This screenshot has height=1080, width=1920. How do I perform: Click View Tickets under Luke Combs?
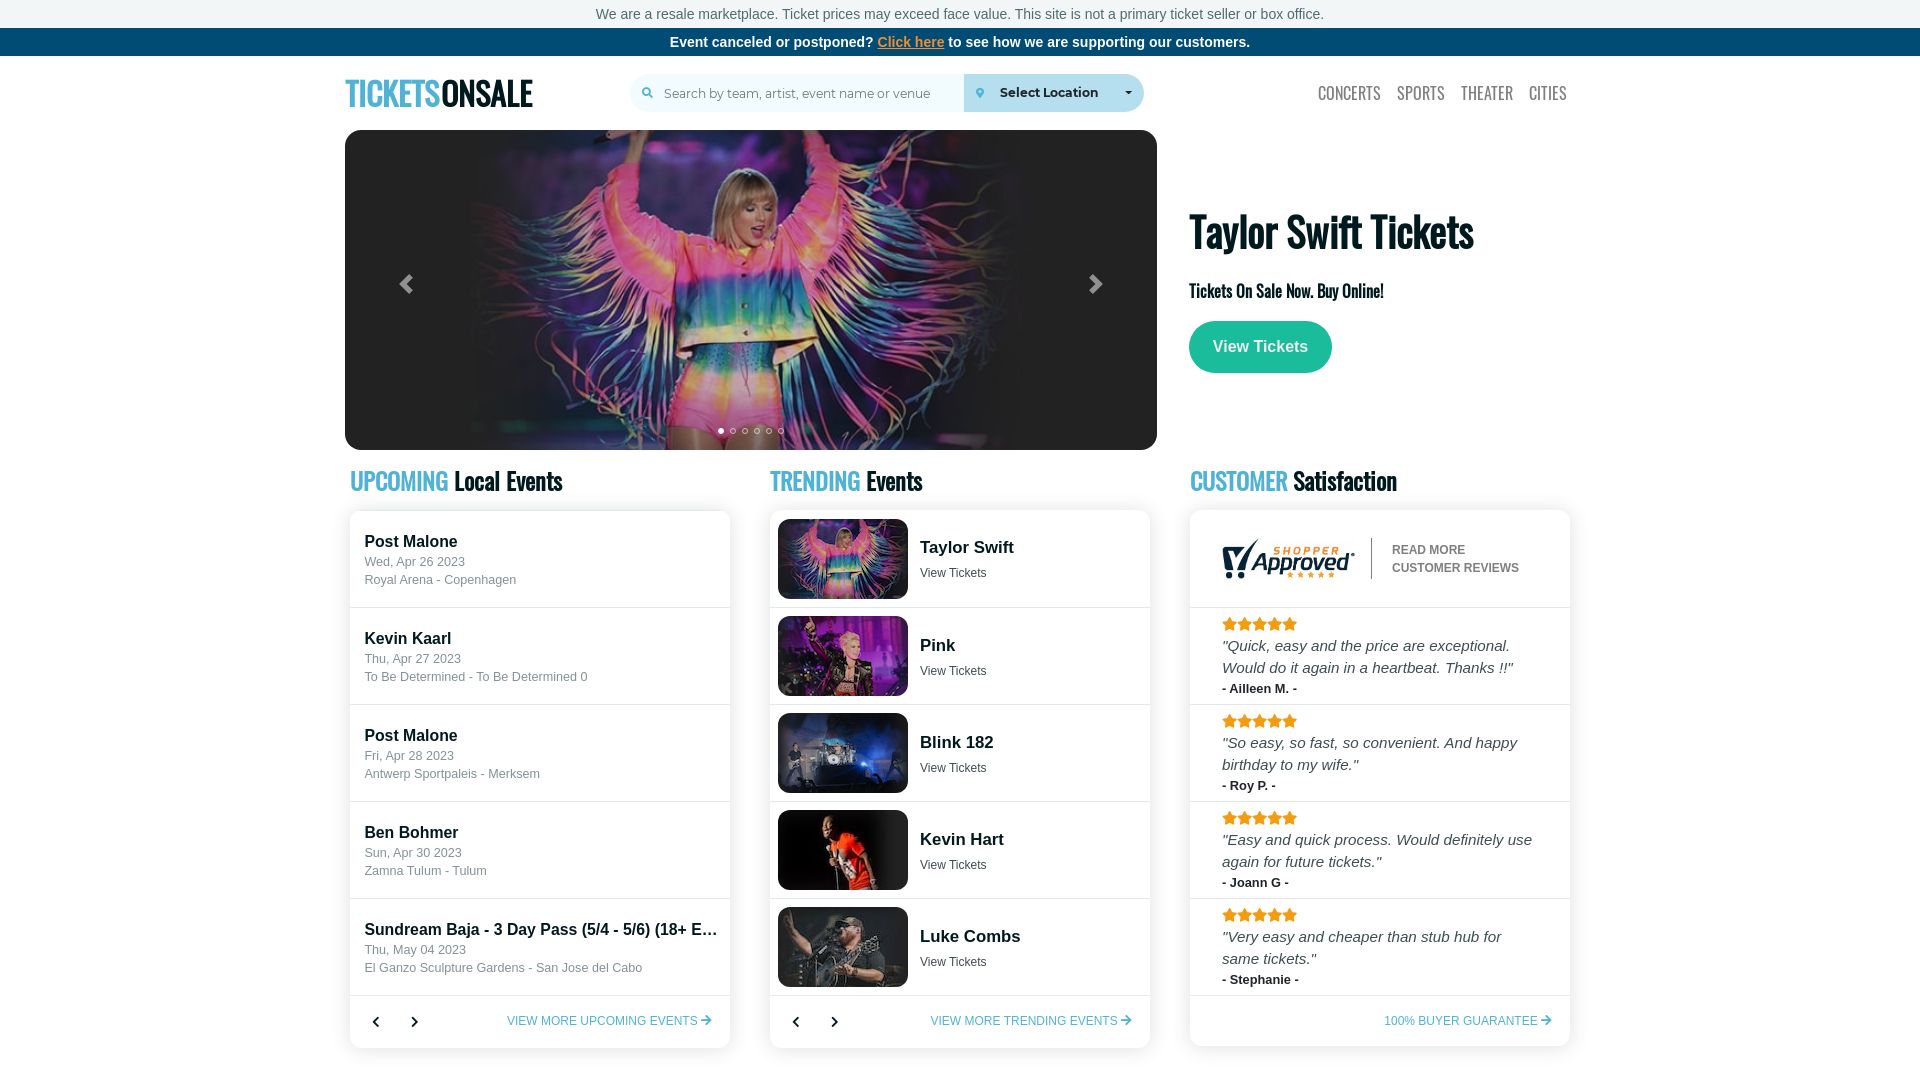pos(953,962)
